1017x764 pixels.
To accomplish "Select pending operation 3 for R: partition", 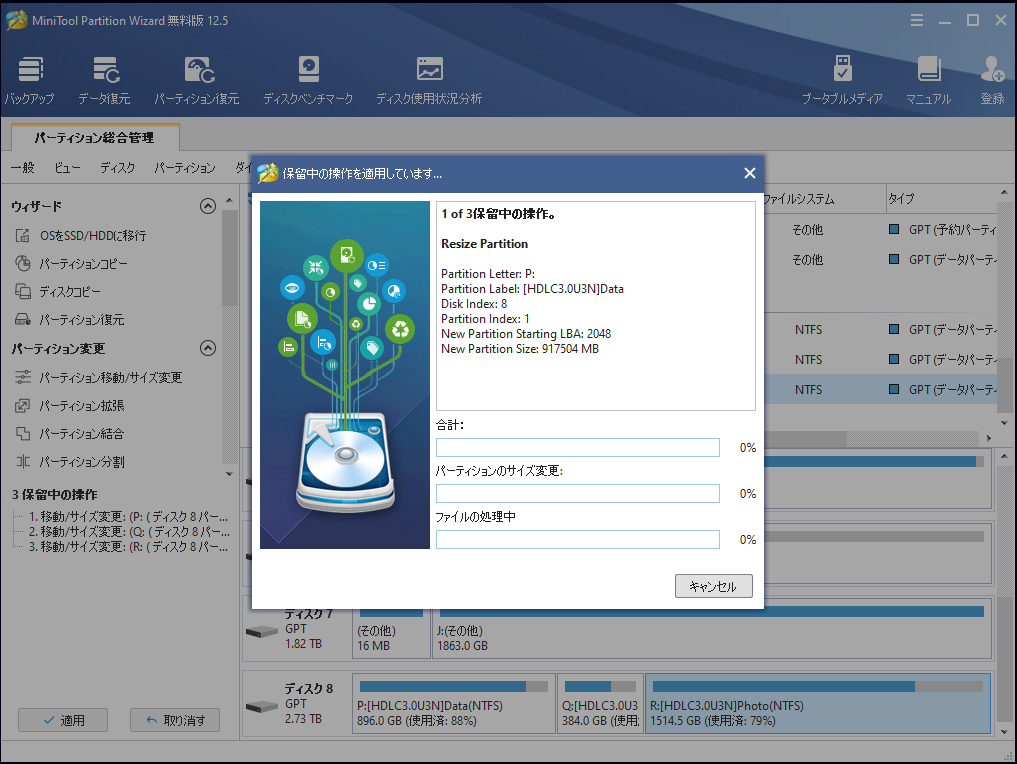I will click(x=128, y=547).
